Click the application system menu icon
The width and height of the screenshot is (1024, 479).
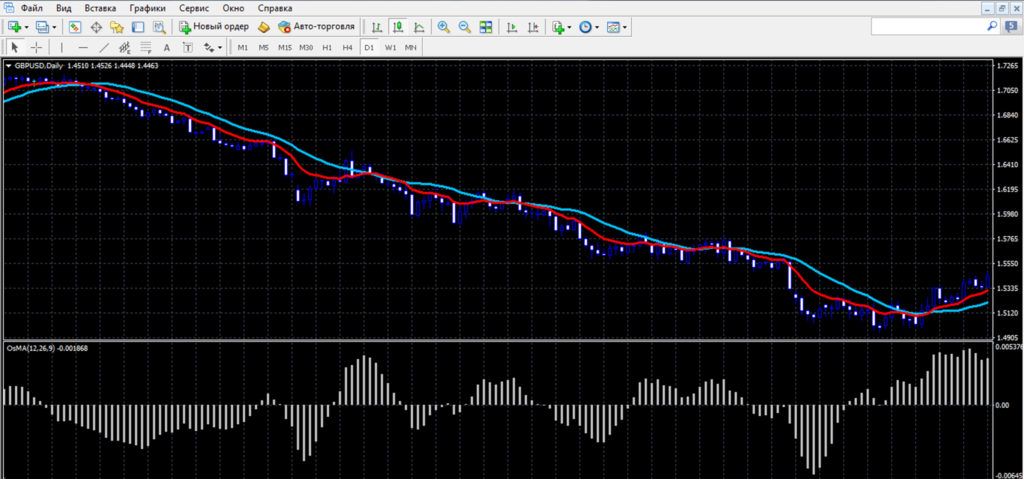tap(8, 8)
